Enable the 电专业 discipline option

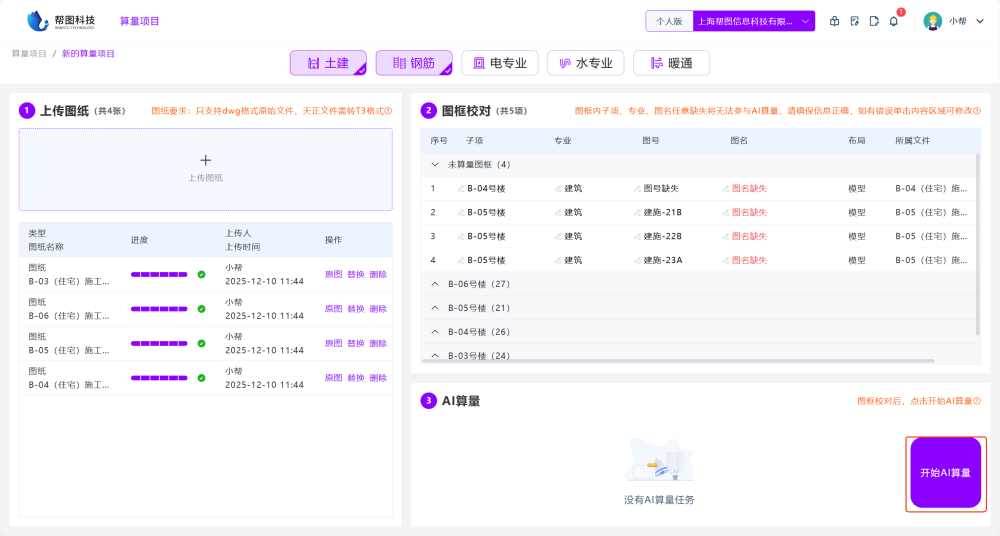pyautogui.click(x=500, y=63)
